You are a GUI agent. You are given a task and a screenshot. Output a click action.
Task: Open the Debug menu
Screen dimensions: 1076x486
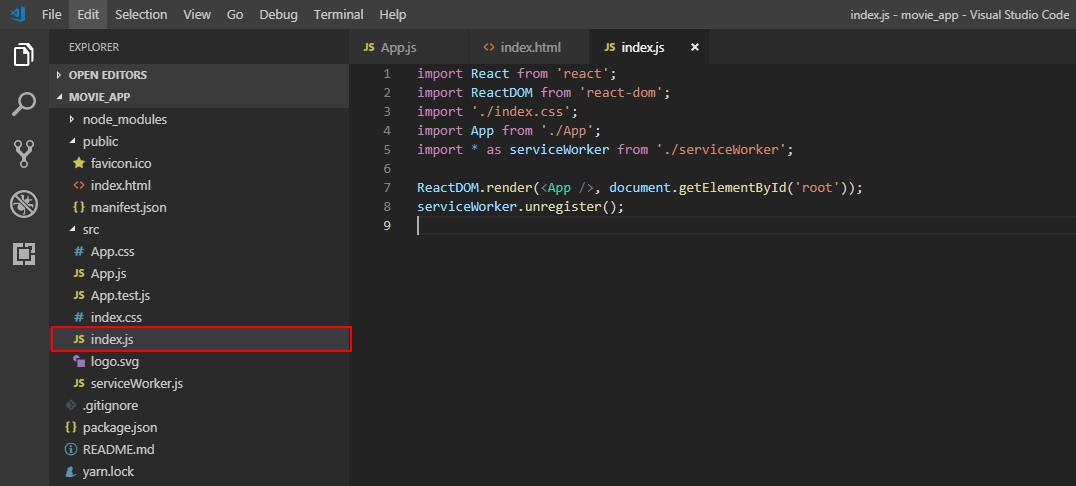(279, 14)
